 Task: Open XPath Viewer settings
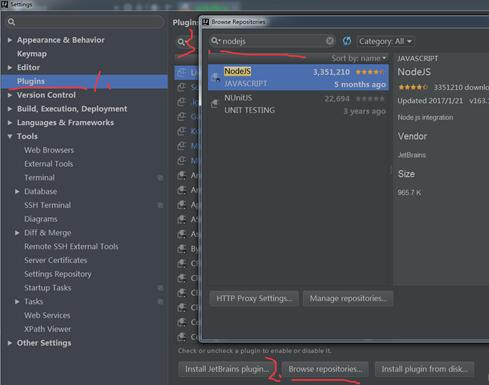click(48, 329)
